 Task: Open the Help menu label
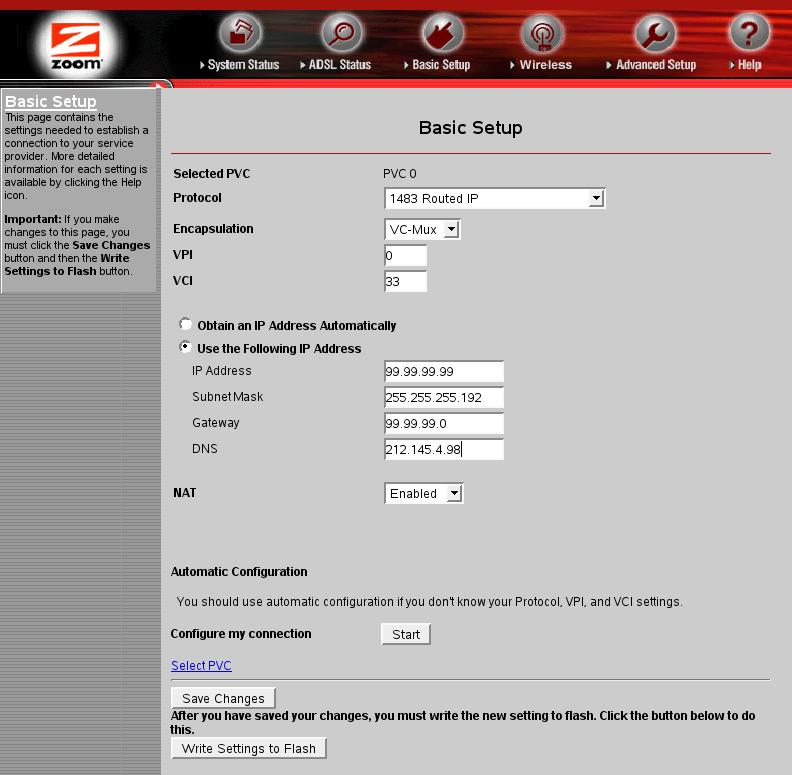click(745, 65)
